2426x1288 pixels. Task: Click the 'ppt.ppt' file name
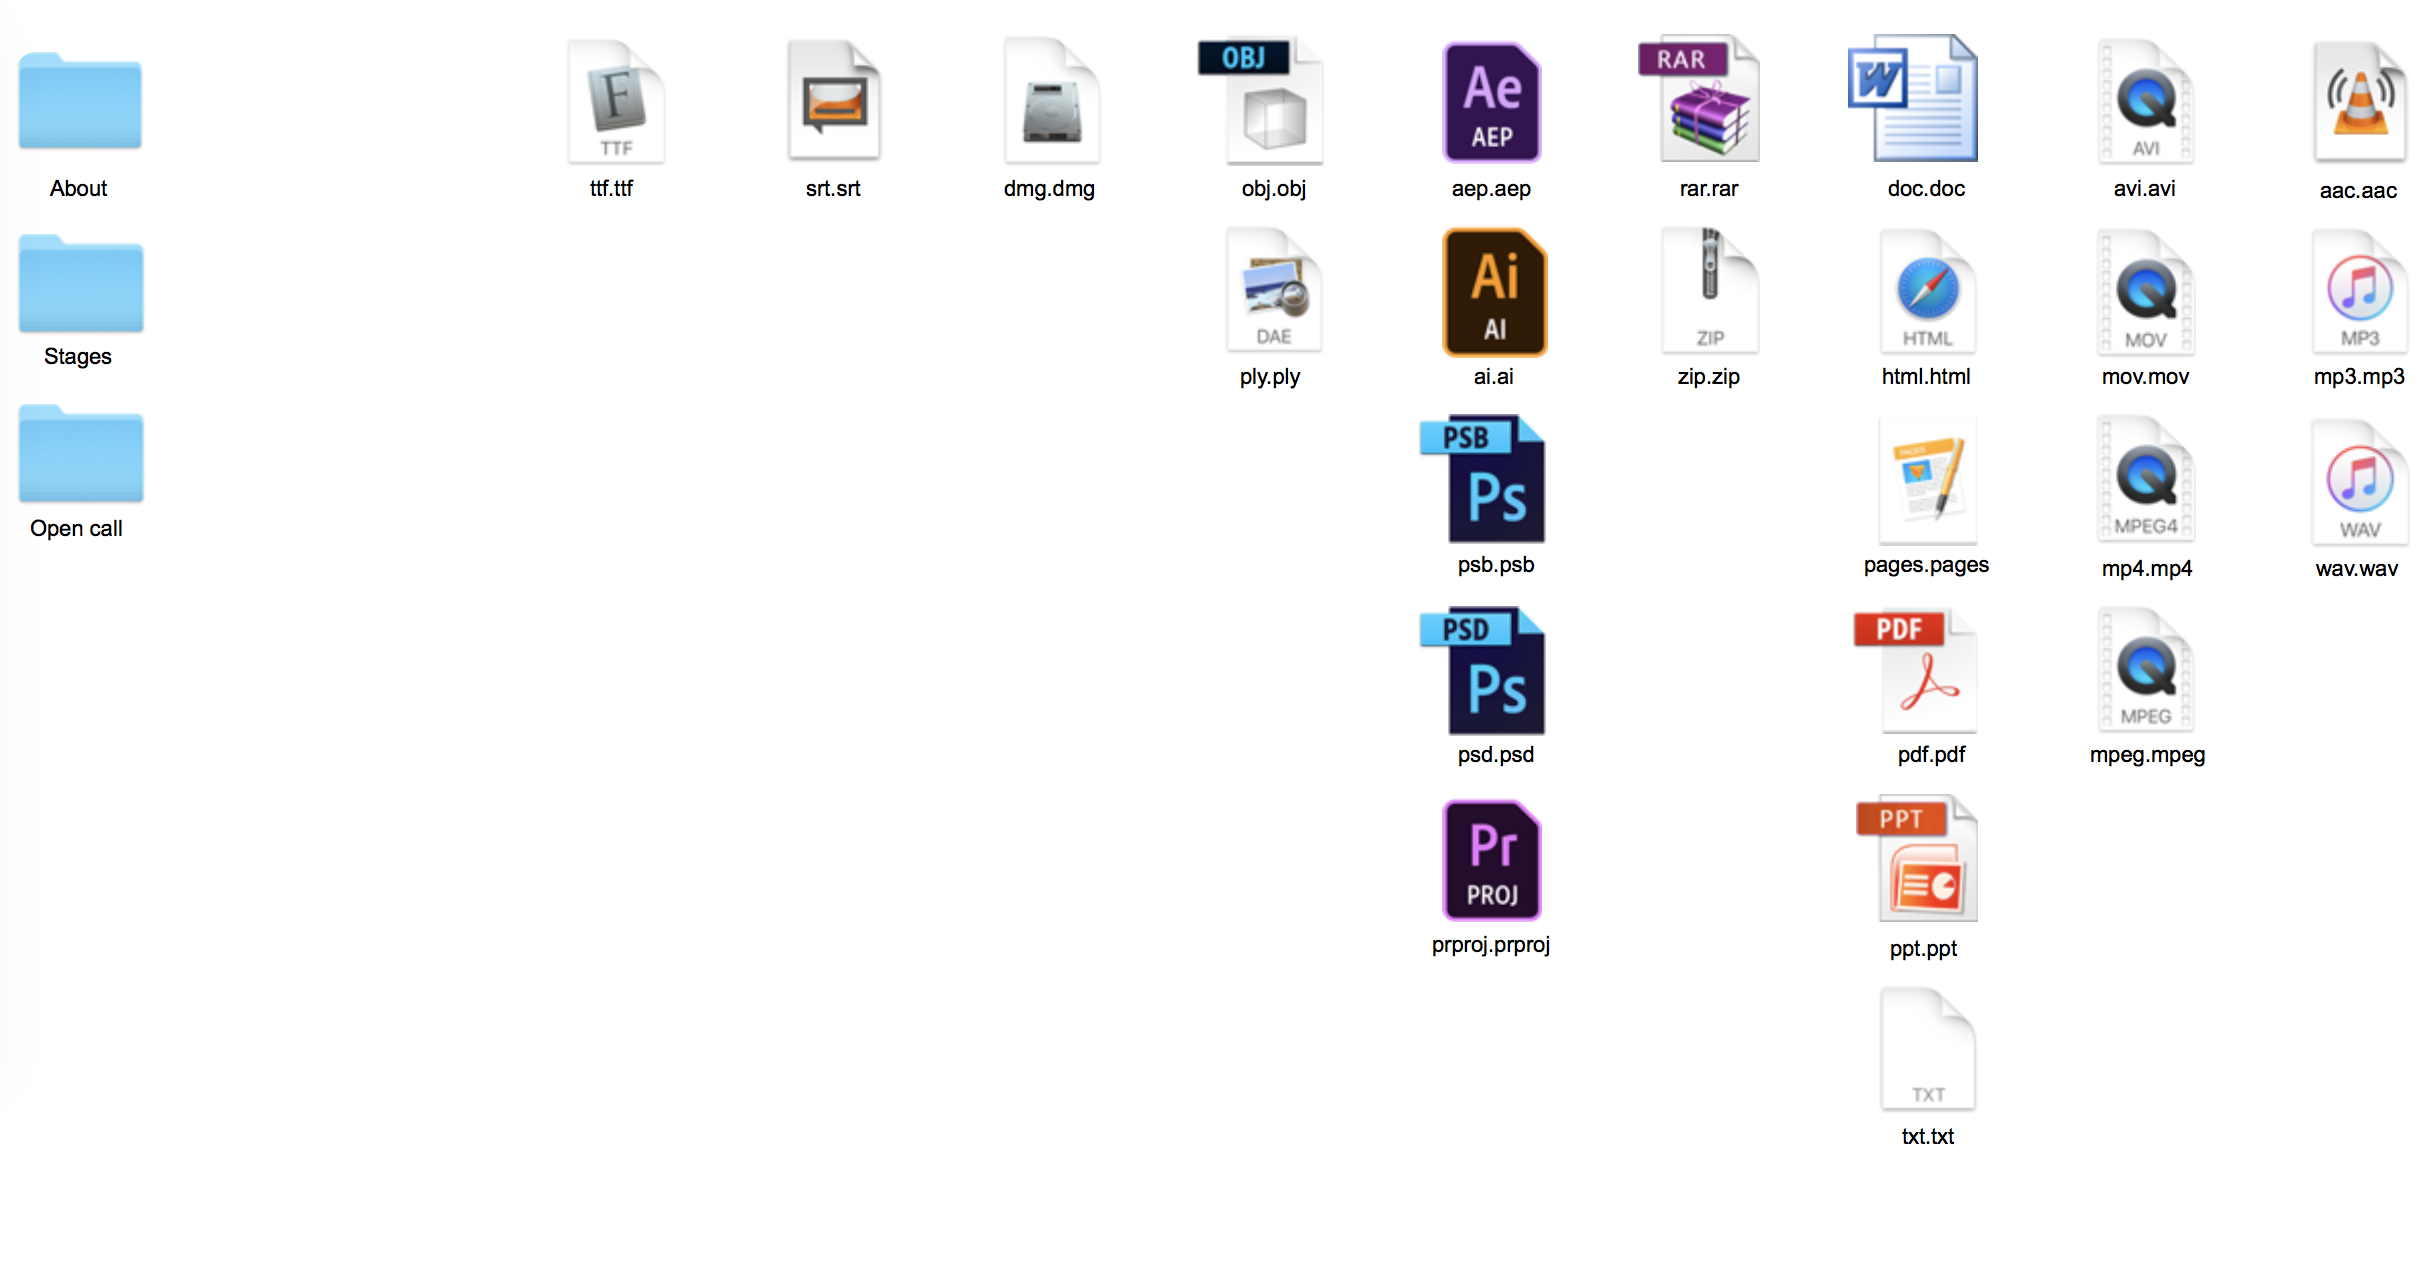pyautogui.click(x=1923, y=948)
